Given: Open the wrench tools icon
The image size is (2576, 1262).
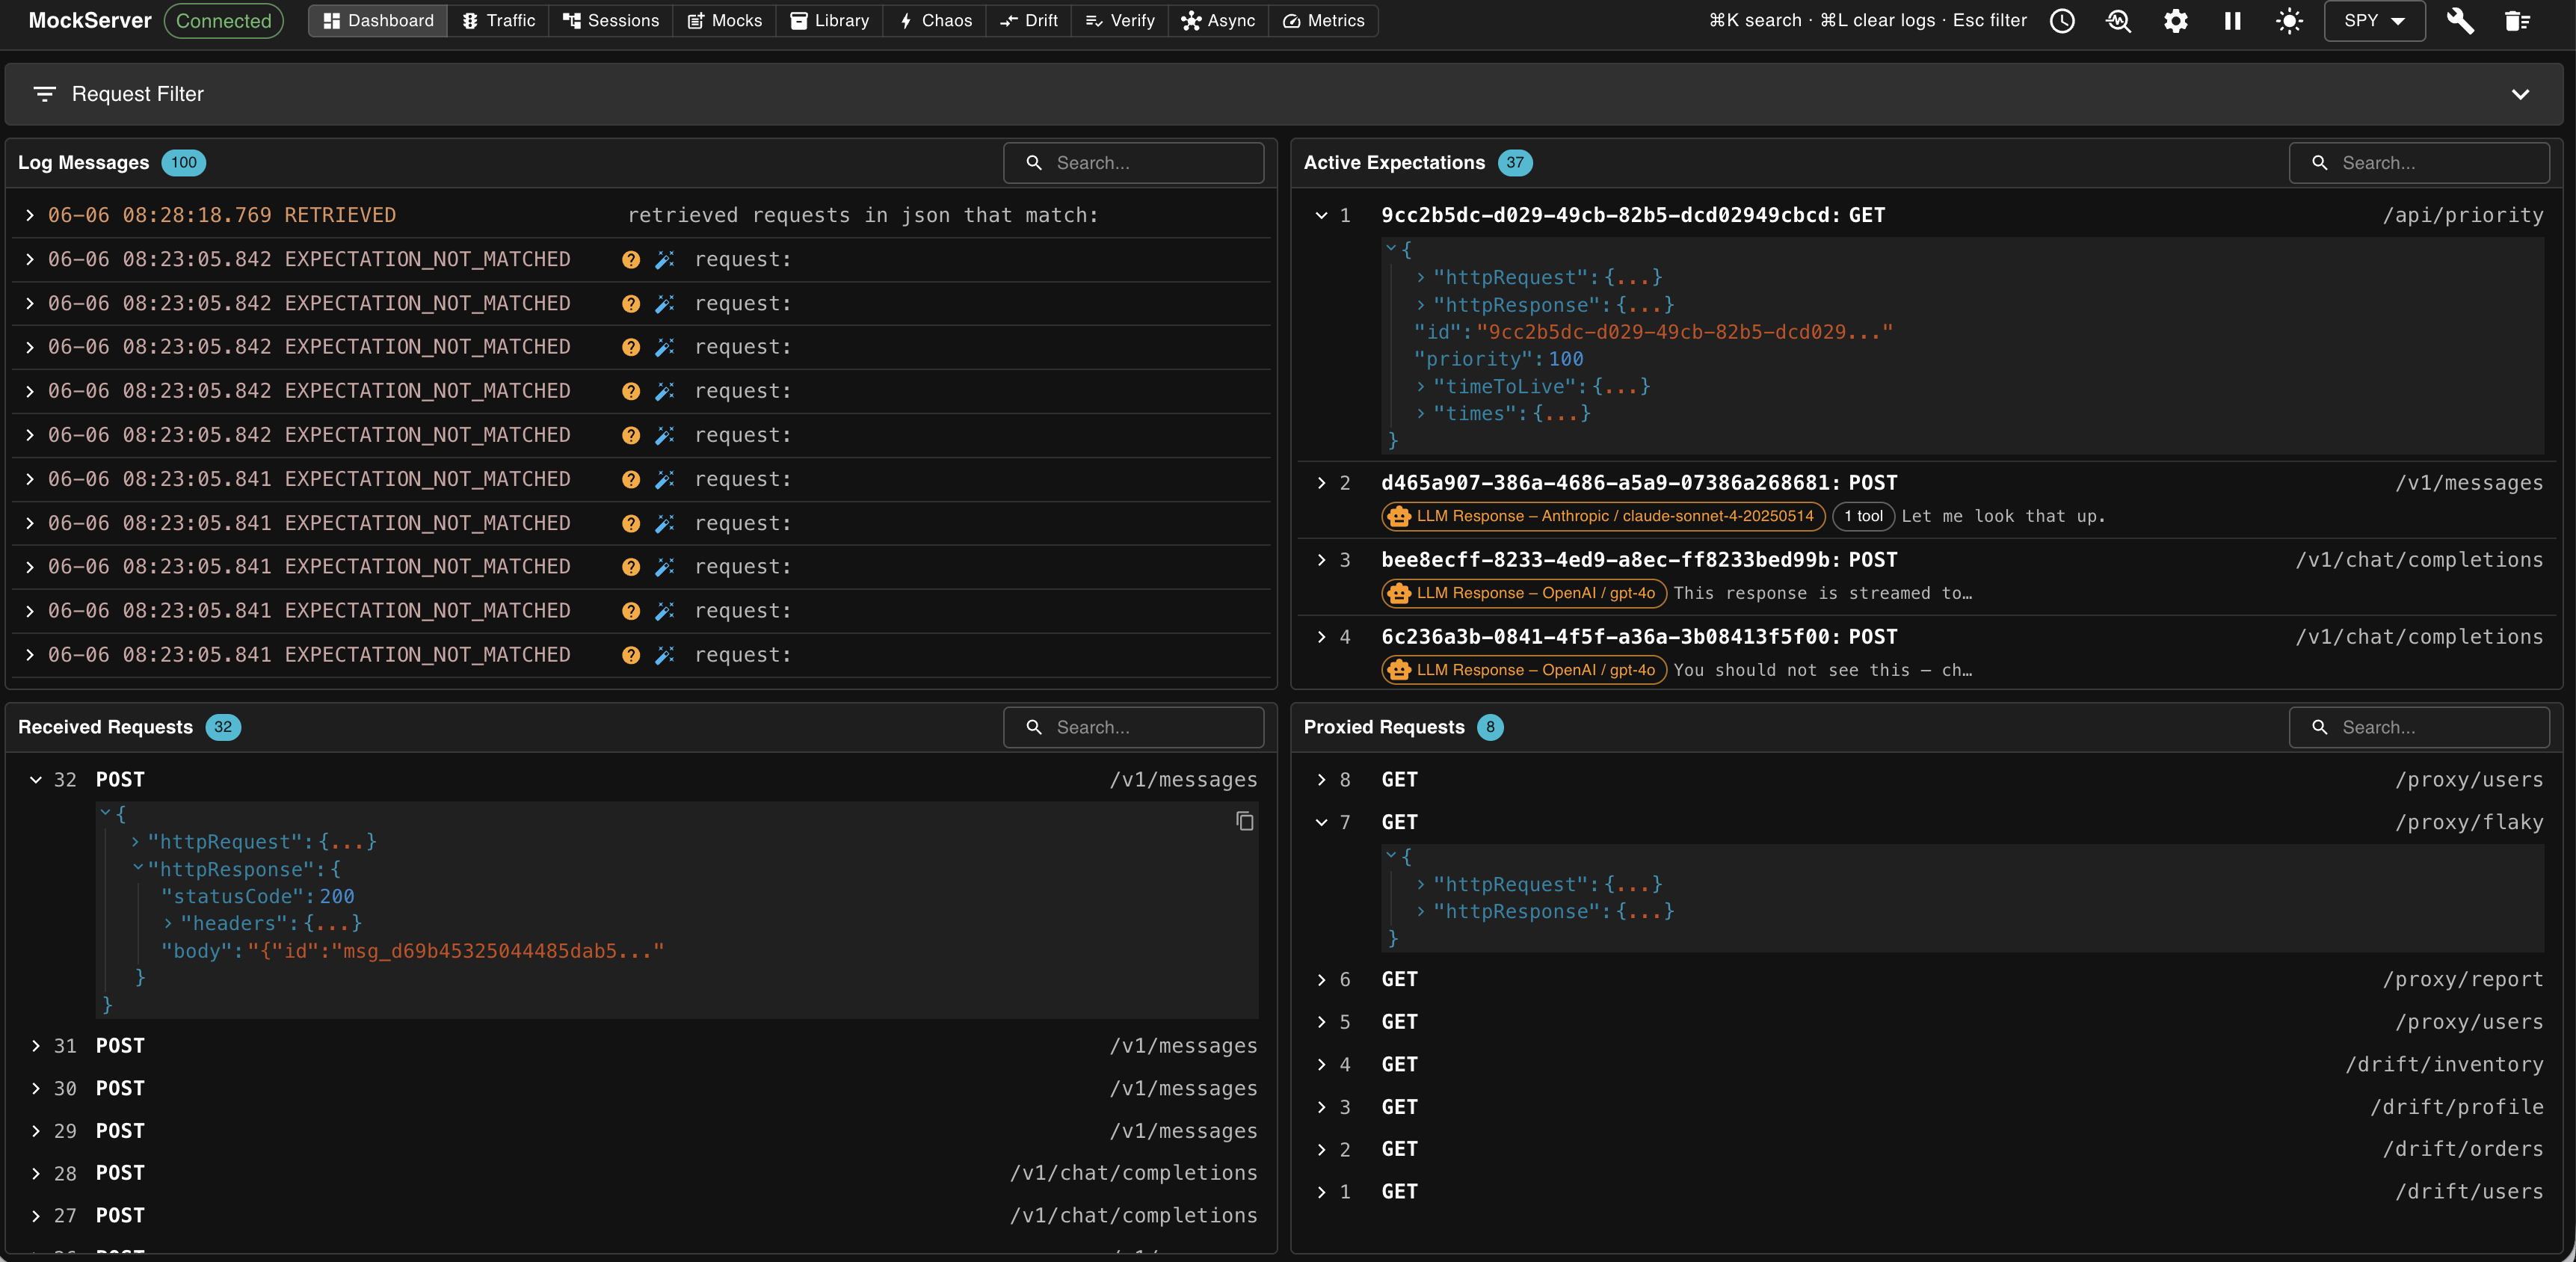Looking at the screenshot, I should (2461, 21).
